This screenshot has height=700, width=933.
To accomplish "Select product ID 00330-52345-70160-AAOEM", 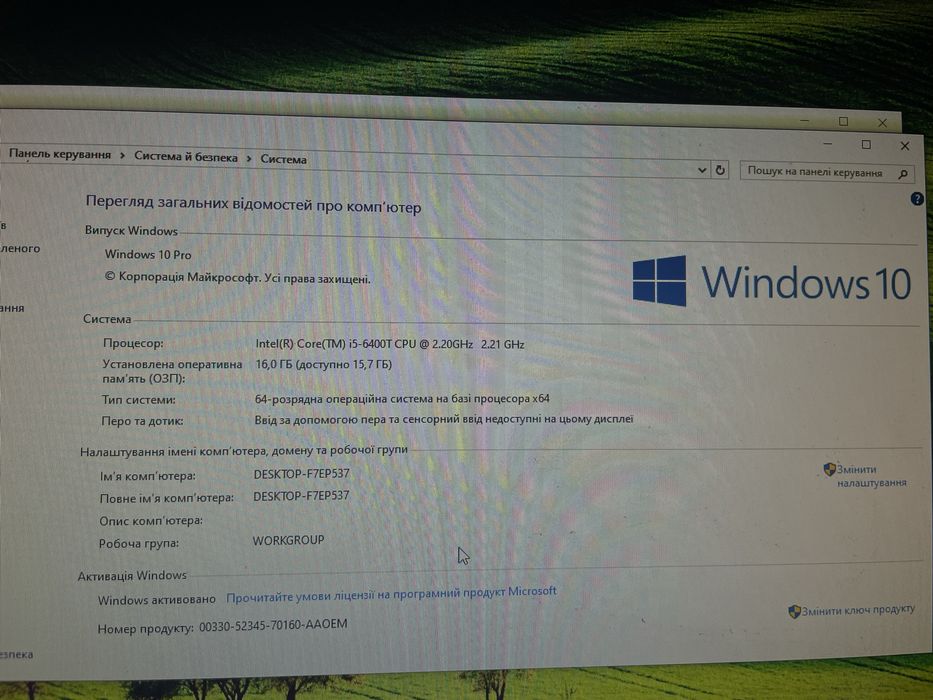I will click(x=273, y=626).
